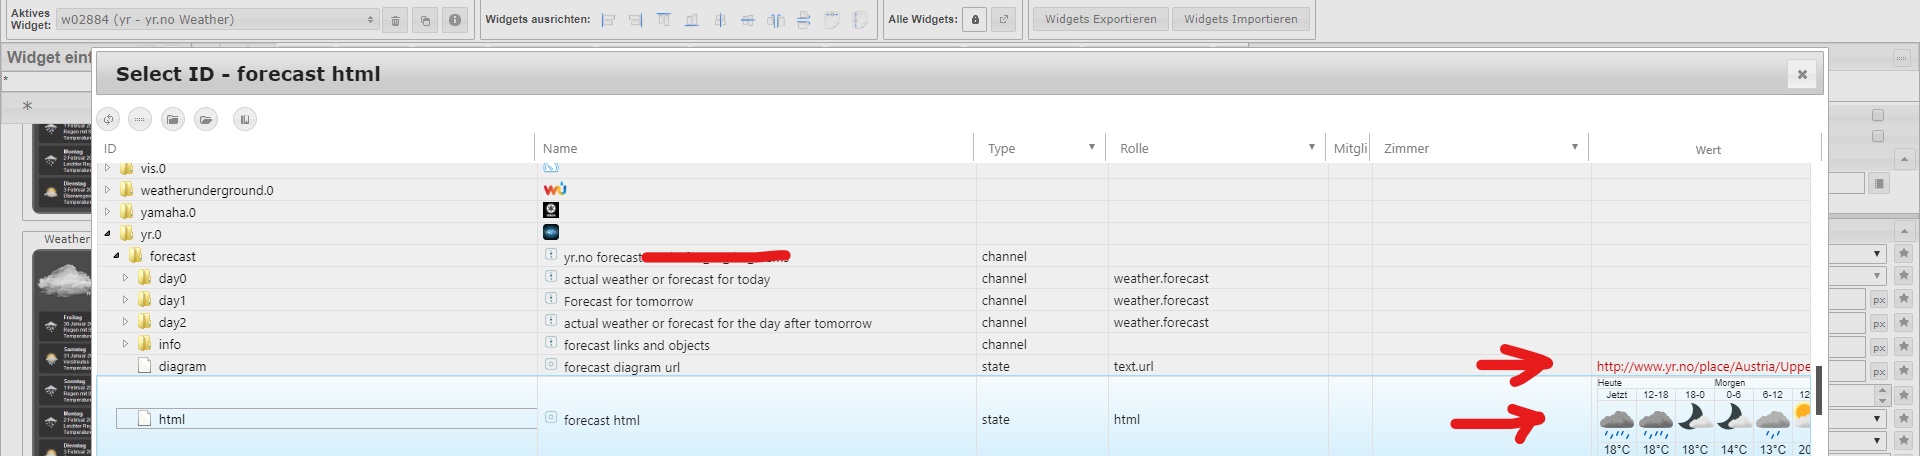Image resolution: width=1920 pixels, height=456 pixels.
Task: Open the Zimmer column filter dropdown
Action: (x=1575, y=147)
